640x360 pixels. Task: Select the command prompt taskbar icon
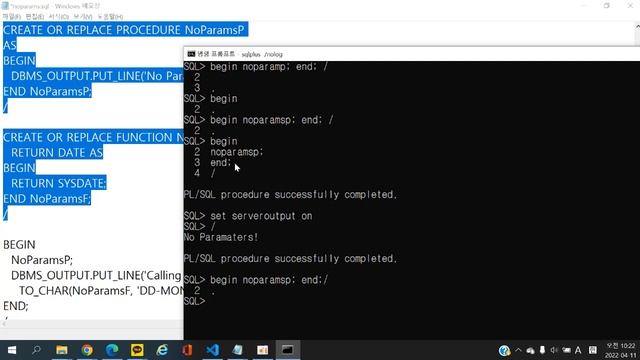[x=287, y=350]
